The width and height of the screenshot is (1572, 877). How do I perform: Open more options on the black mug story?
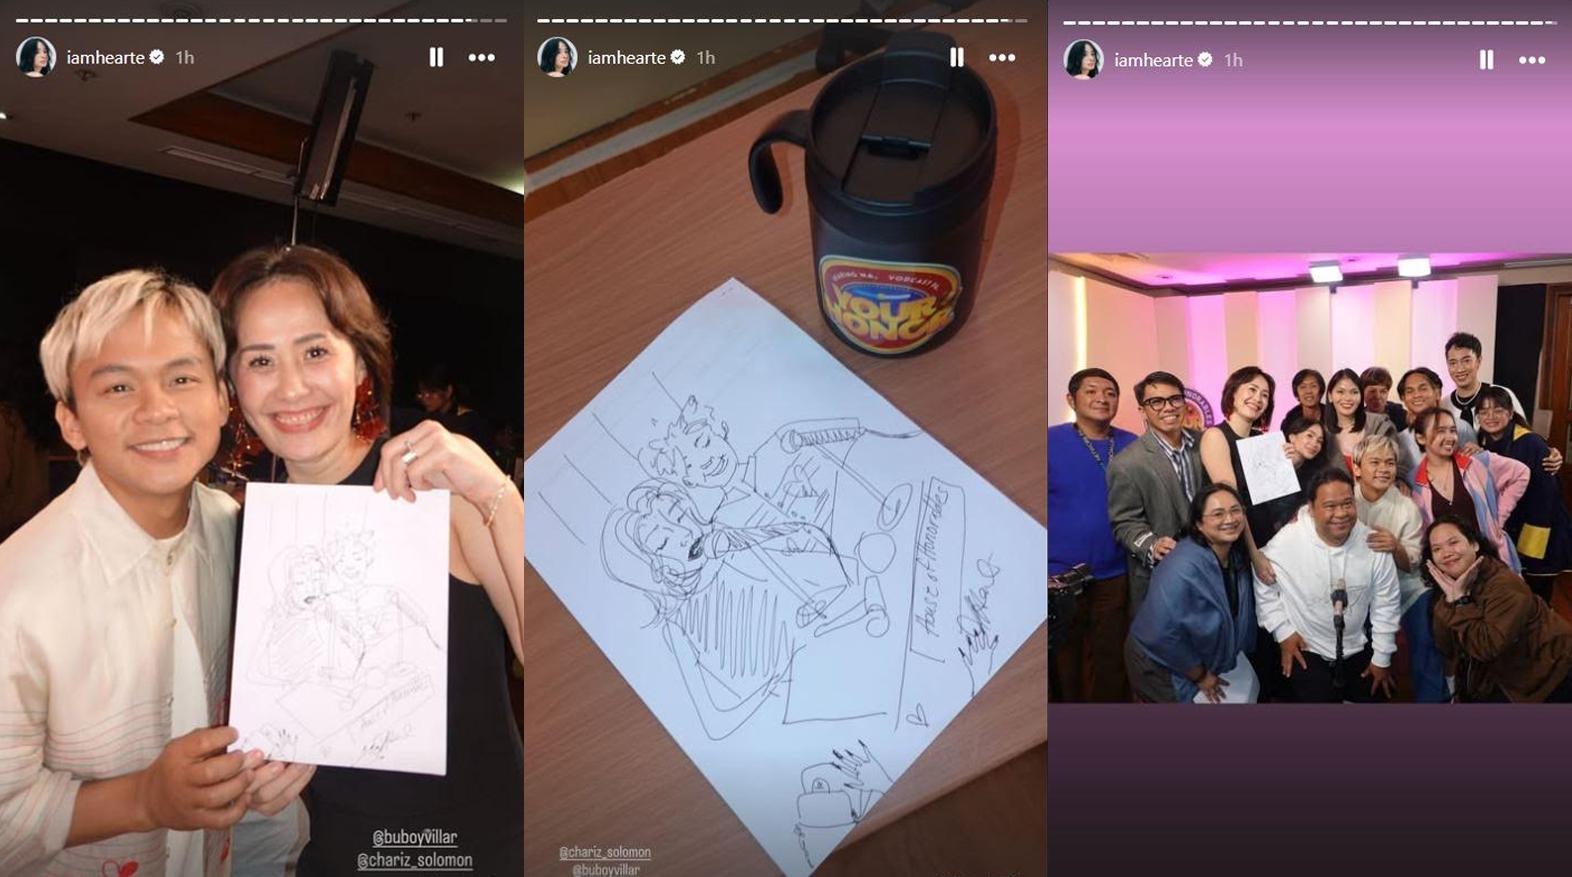pyautogui.click(x=1002, y=57)
